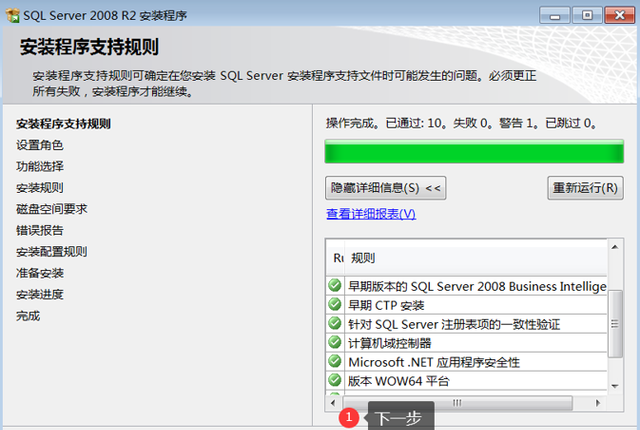This screenshot has width=640, height=430.
Task: Click green check beside 针对 SQL Server 注册表项的一致性验证
Action: pos(335,323)
